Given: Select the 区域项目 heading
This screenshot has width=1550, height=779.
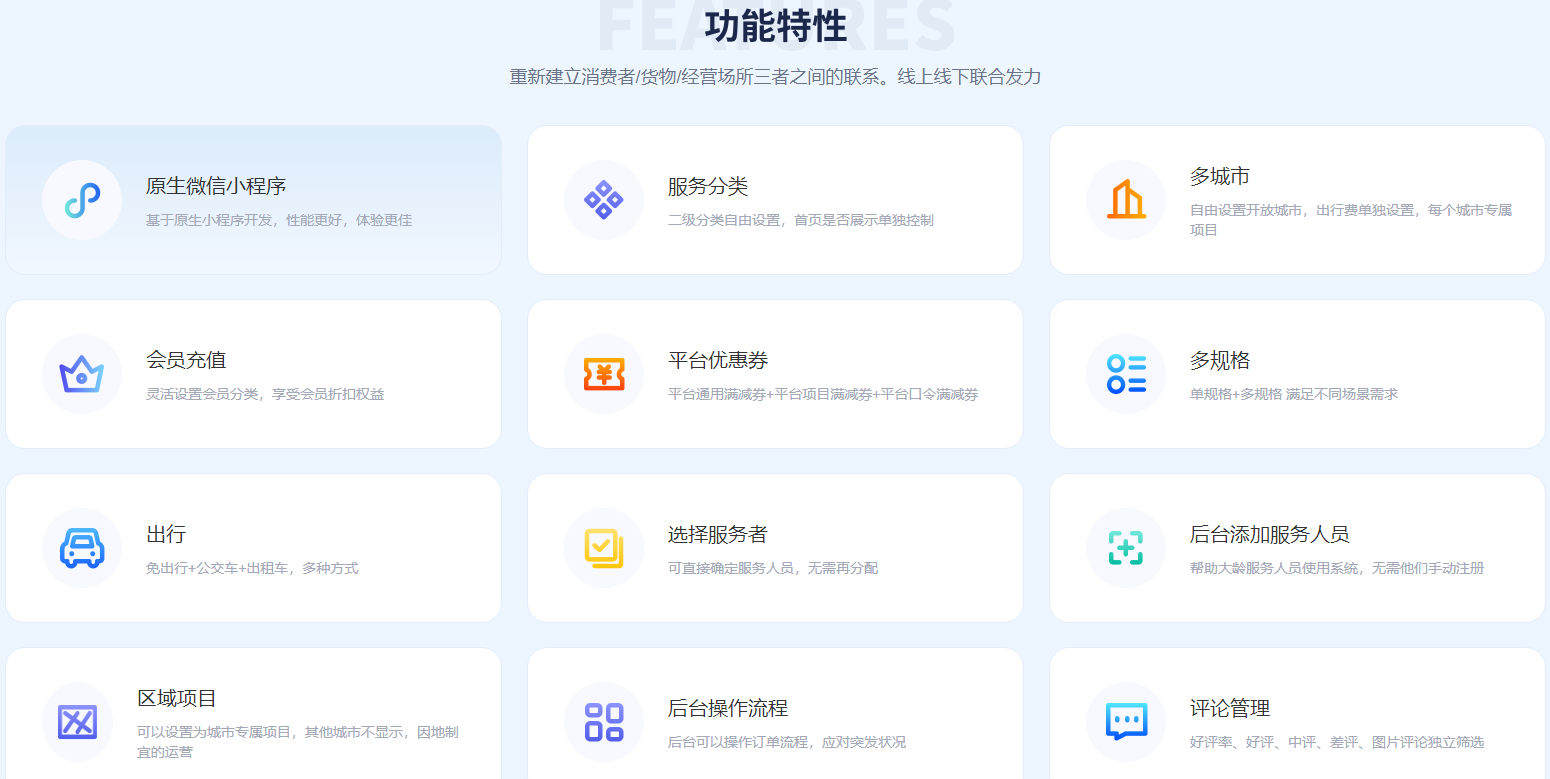Looking at the screenshot, I should pyautogui.click(x=177, y=698).
